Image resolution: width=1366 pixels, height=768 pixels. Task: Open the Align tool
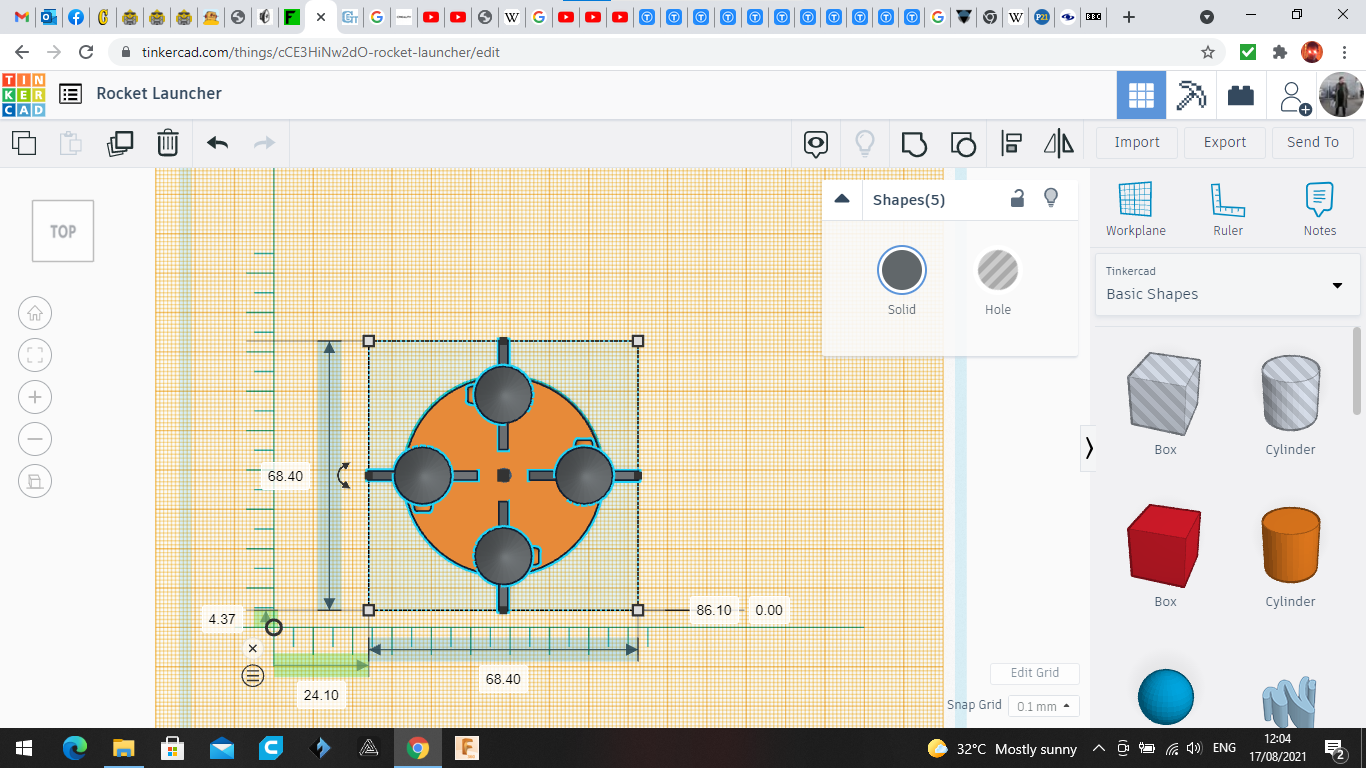coord(1011,143)
